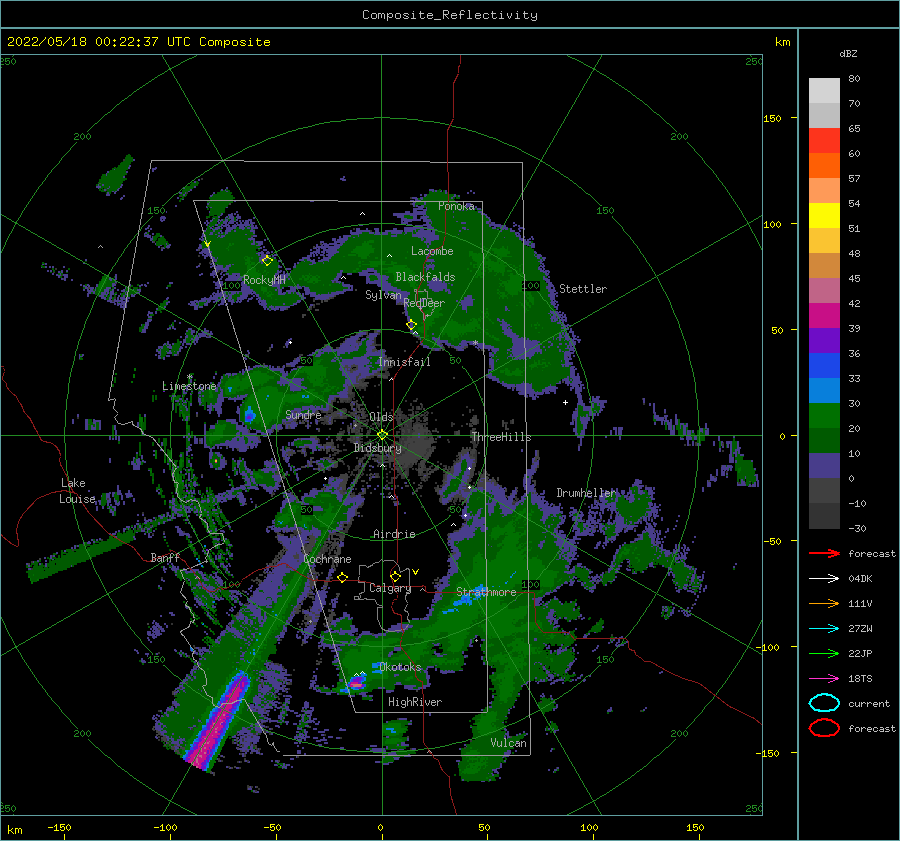Viewport: 900px width, 841px height.
Task: Click the Ponoka label
Action: pos(456,206)
